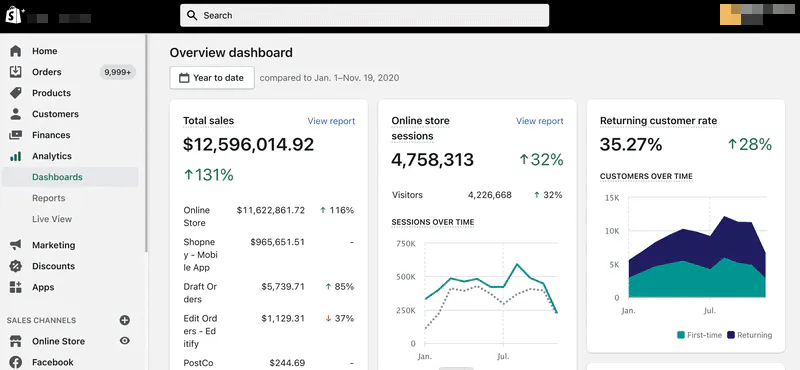Click the 9,999+ orders badge

point(117,72)
